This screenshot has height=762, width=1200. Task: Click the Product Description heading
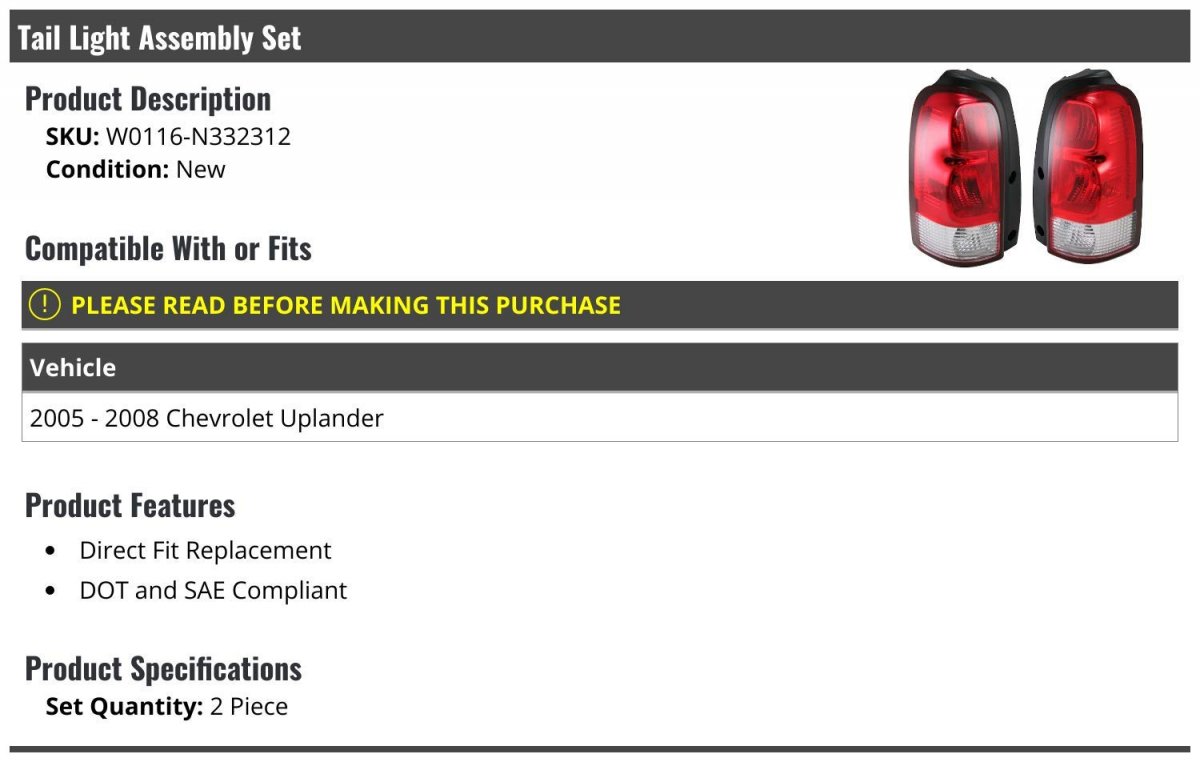pyautogui.click(x=148, y=99)
